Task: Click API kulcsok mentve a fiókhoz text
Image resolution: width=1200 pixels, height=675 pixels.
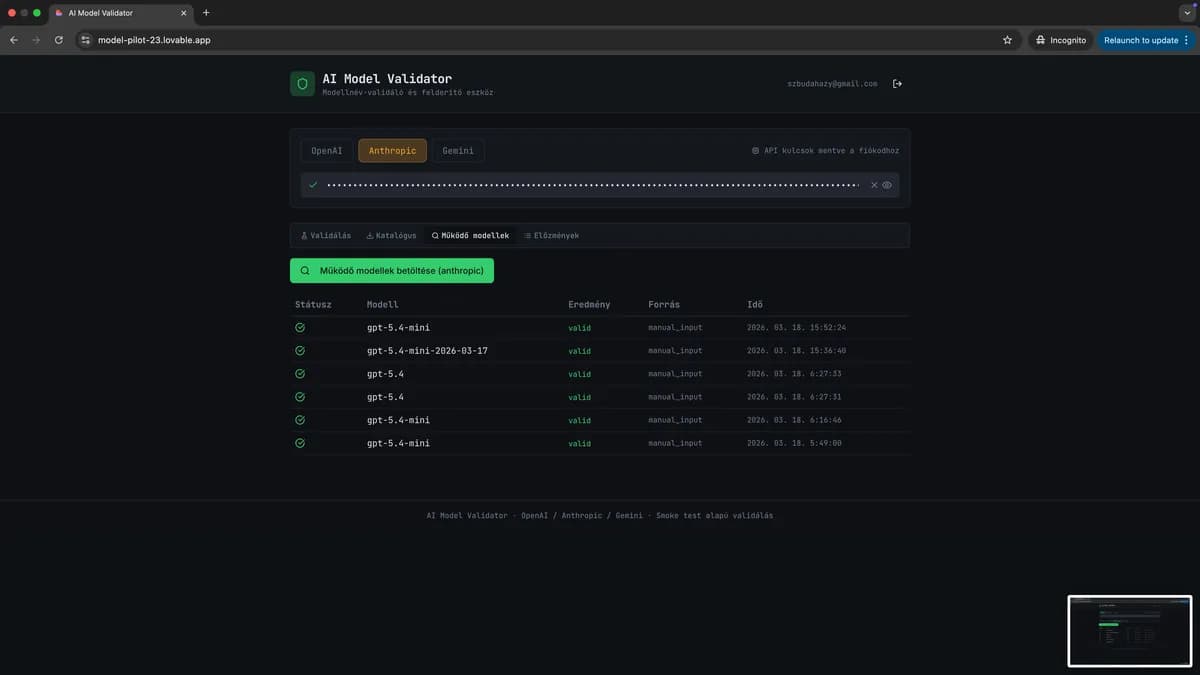Action: (x=831, y=151)
